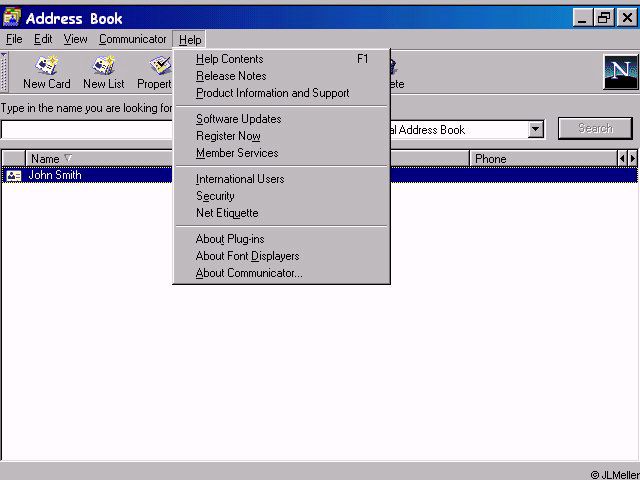Open the File menu
The image size is (640, 480).
pyautogui.click(x=14, y=39)
